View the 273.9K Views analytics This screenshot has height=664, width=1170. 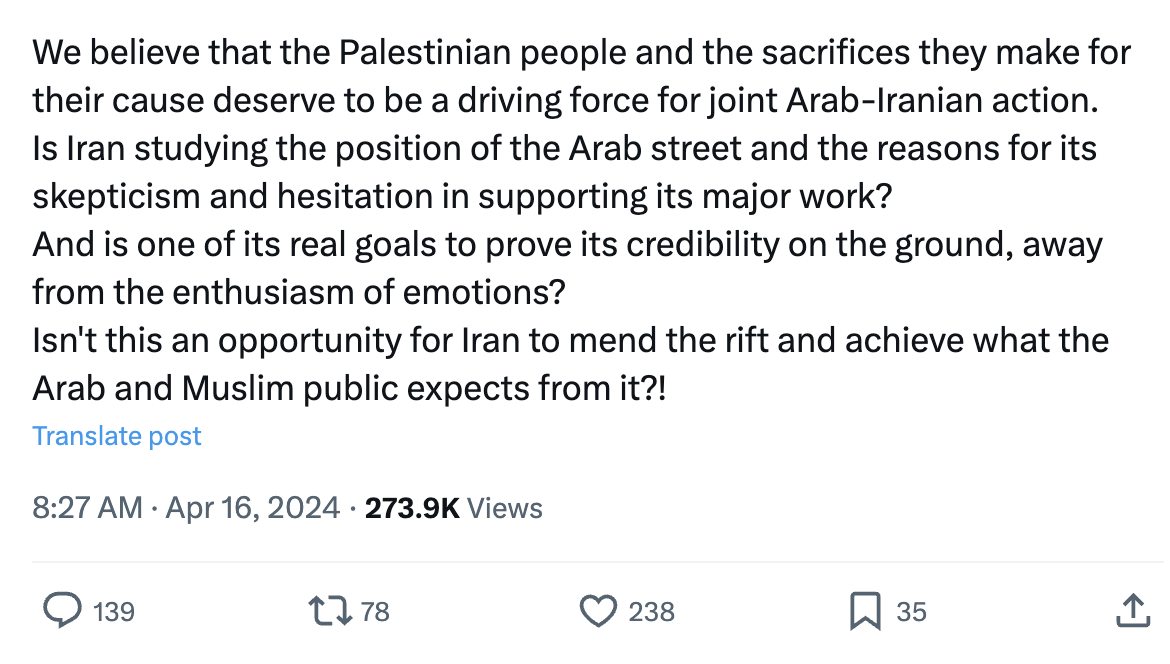pyautogui.click(x=454, y=508)
